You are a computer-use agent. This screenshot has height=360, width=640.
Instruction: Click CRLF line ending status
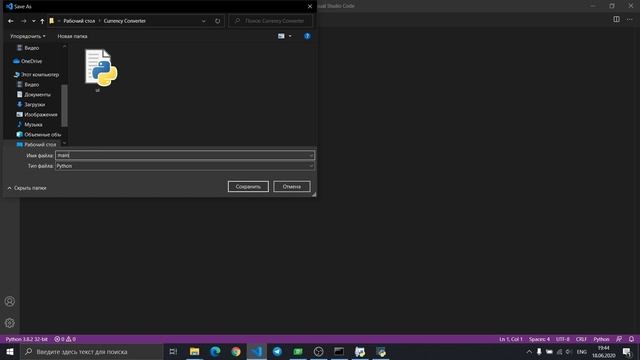[581, 339]
